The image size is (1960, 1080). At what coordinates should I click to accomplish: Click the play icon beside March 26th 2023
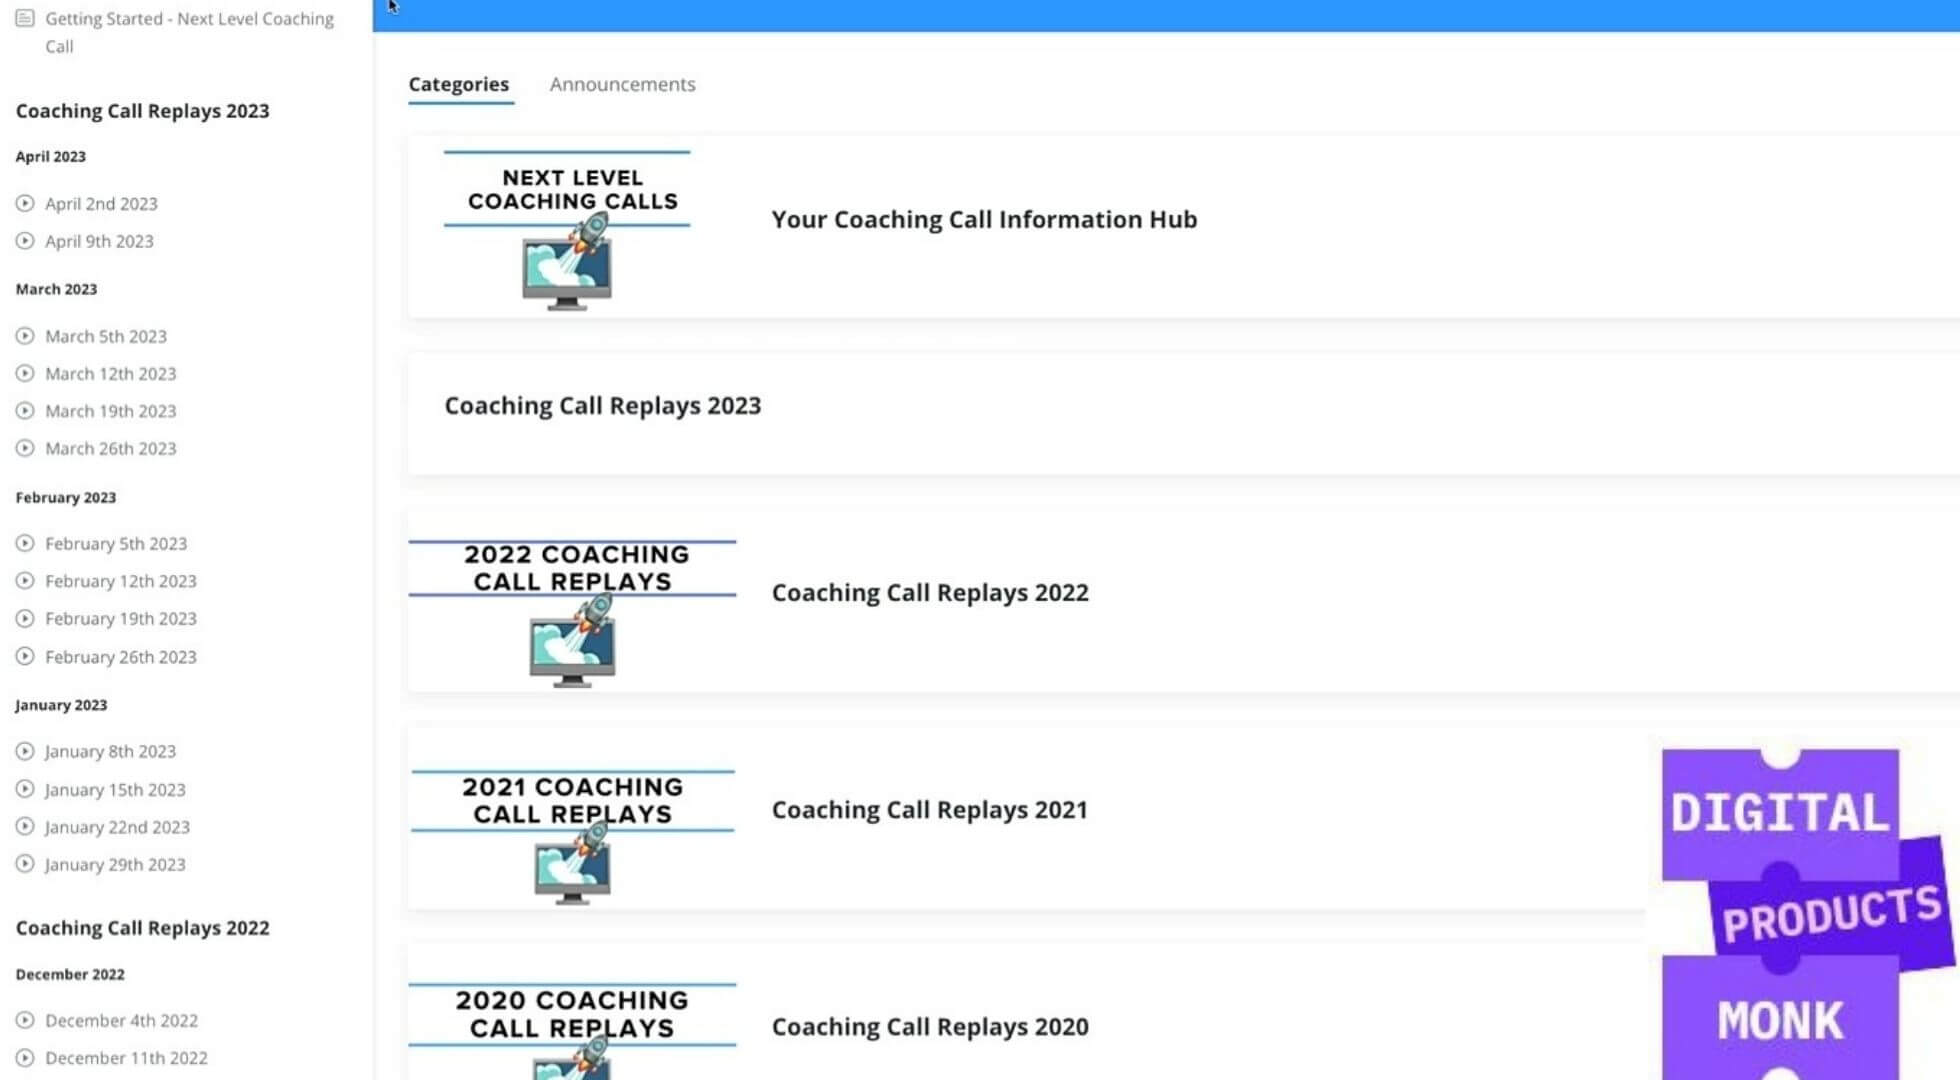point(25,448)
